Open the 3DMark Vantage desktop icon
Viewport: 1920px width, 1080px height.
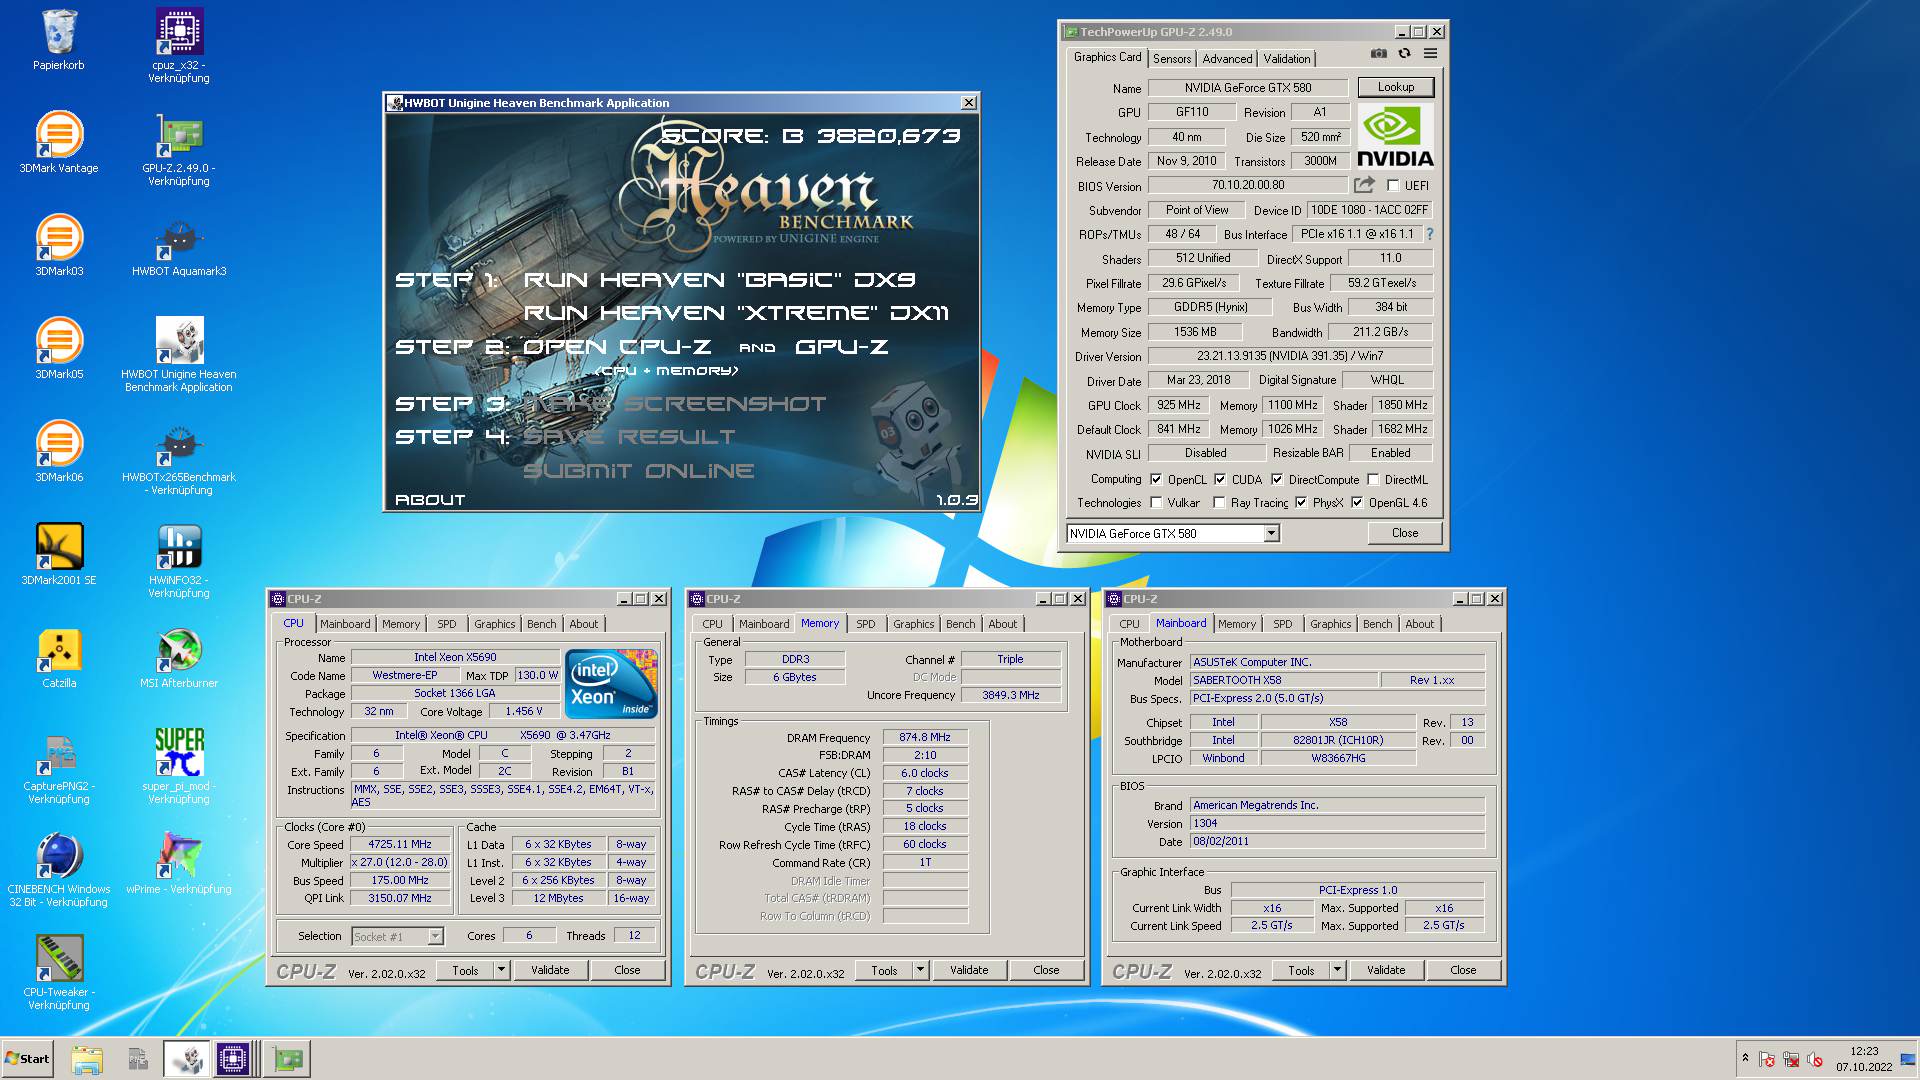pos(59,142)
